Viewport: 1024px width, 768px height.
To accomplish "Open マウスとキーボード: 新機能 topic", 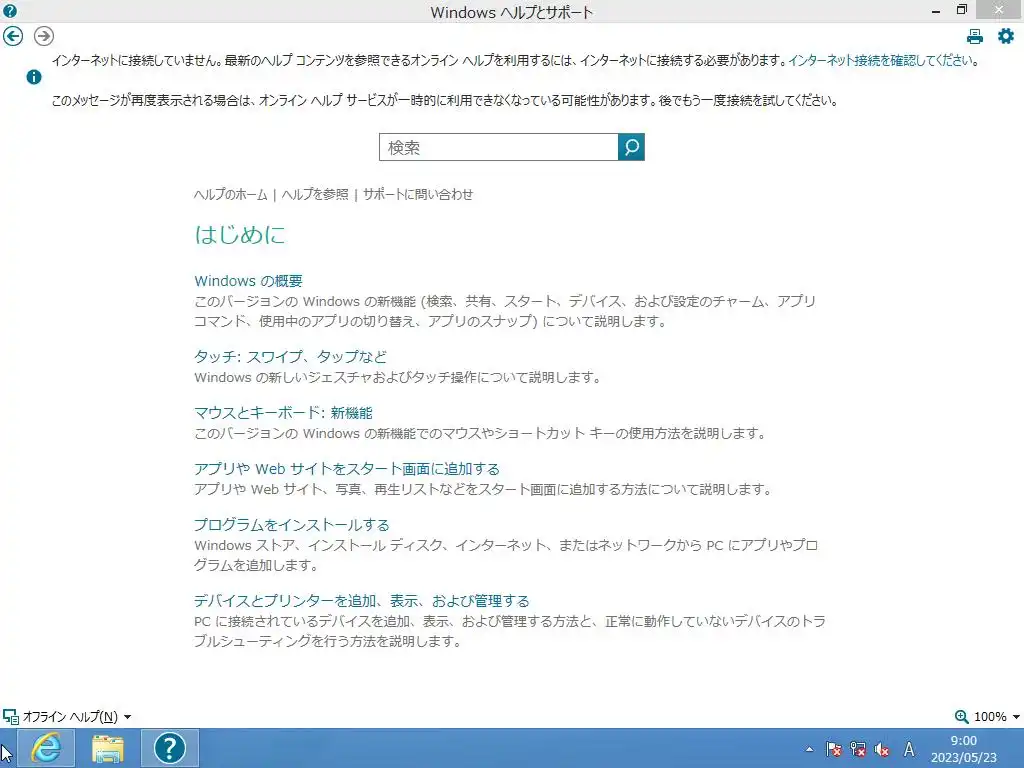I will tap(283, 413).
